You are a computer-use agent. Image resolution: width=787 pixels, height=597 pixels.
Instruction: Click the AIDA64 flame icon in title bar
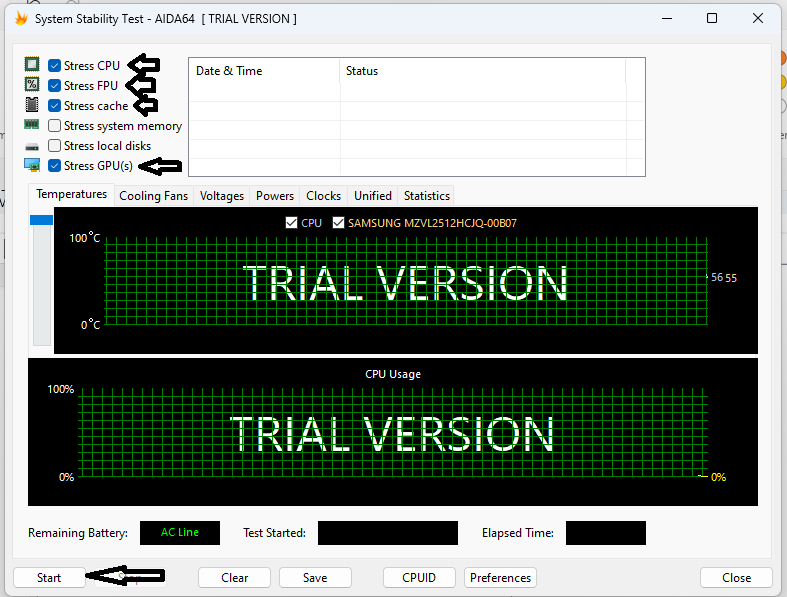(21, 19)
